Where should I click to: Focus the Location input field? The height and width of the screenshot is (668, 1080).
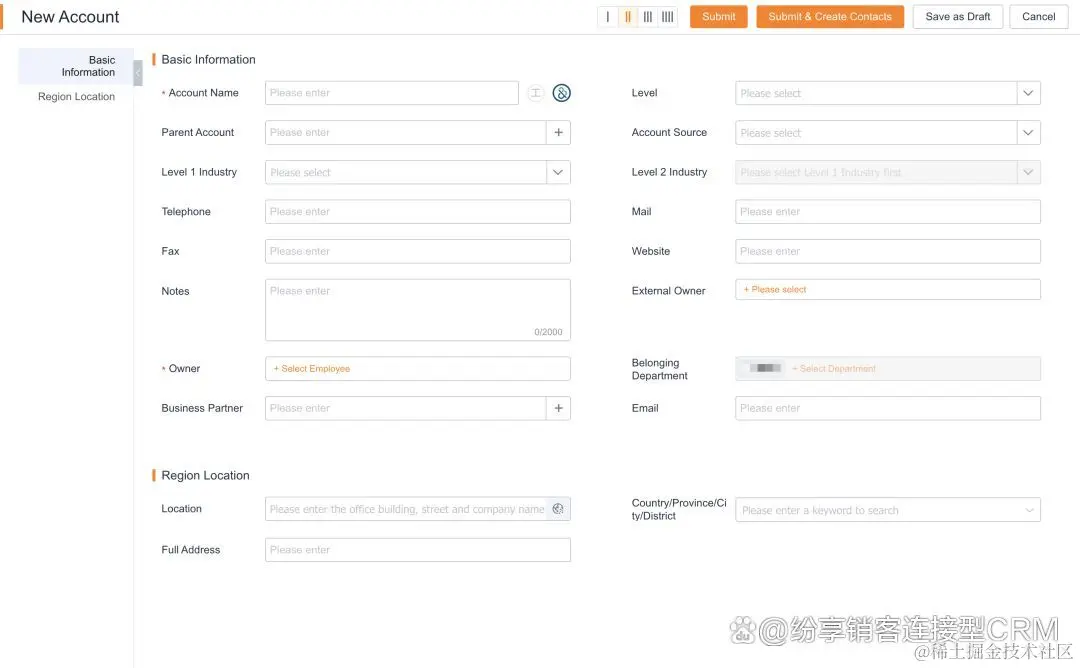point(406,509)
